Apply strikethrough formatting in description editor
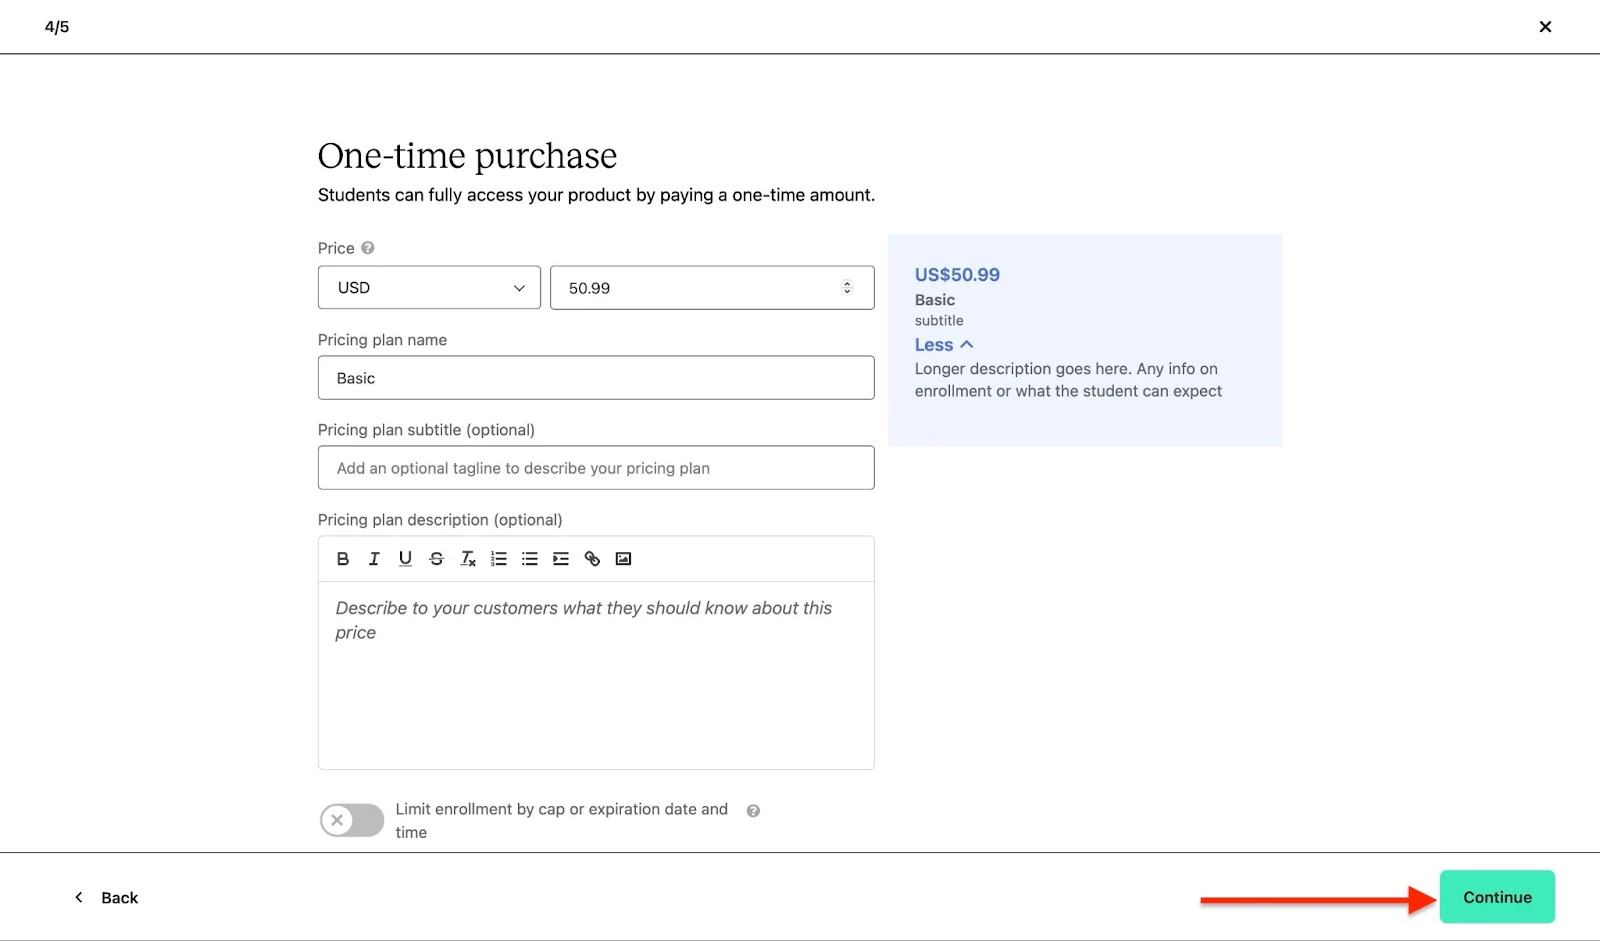Viewport: 1600px width, 941px height. coord(436,559)
